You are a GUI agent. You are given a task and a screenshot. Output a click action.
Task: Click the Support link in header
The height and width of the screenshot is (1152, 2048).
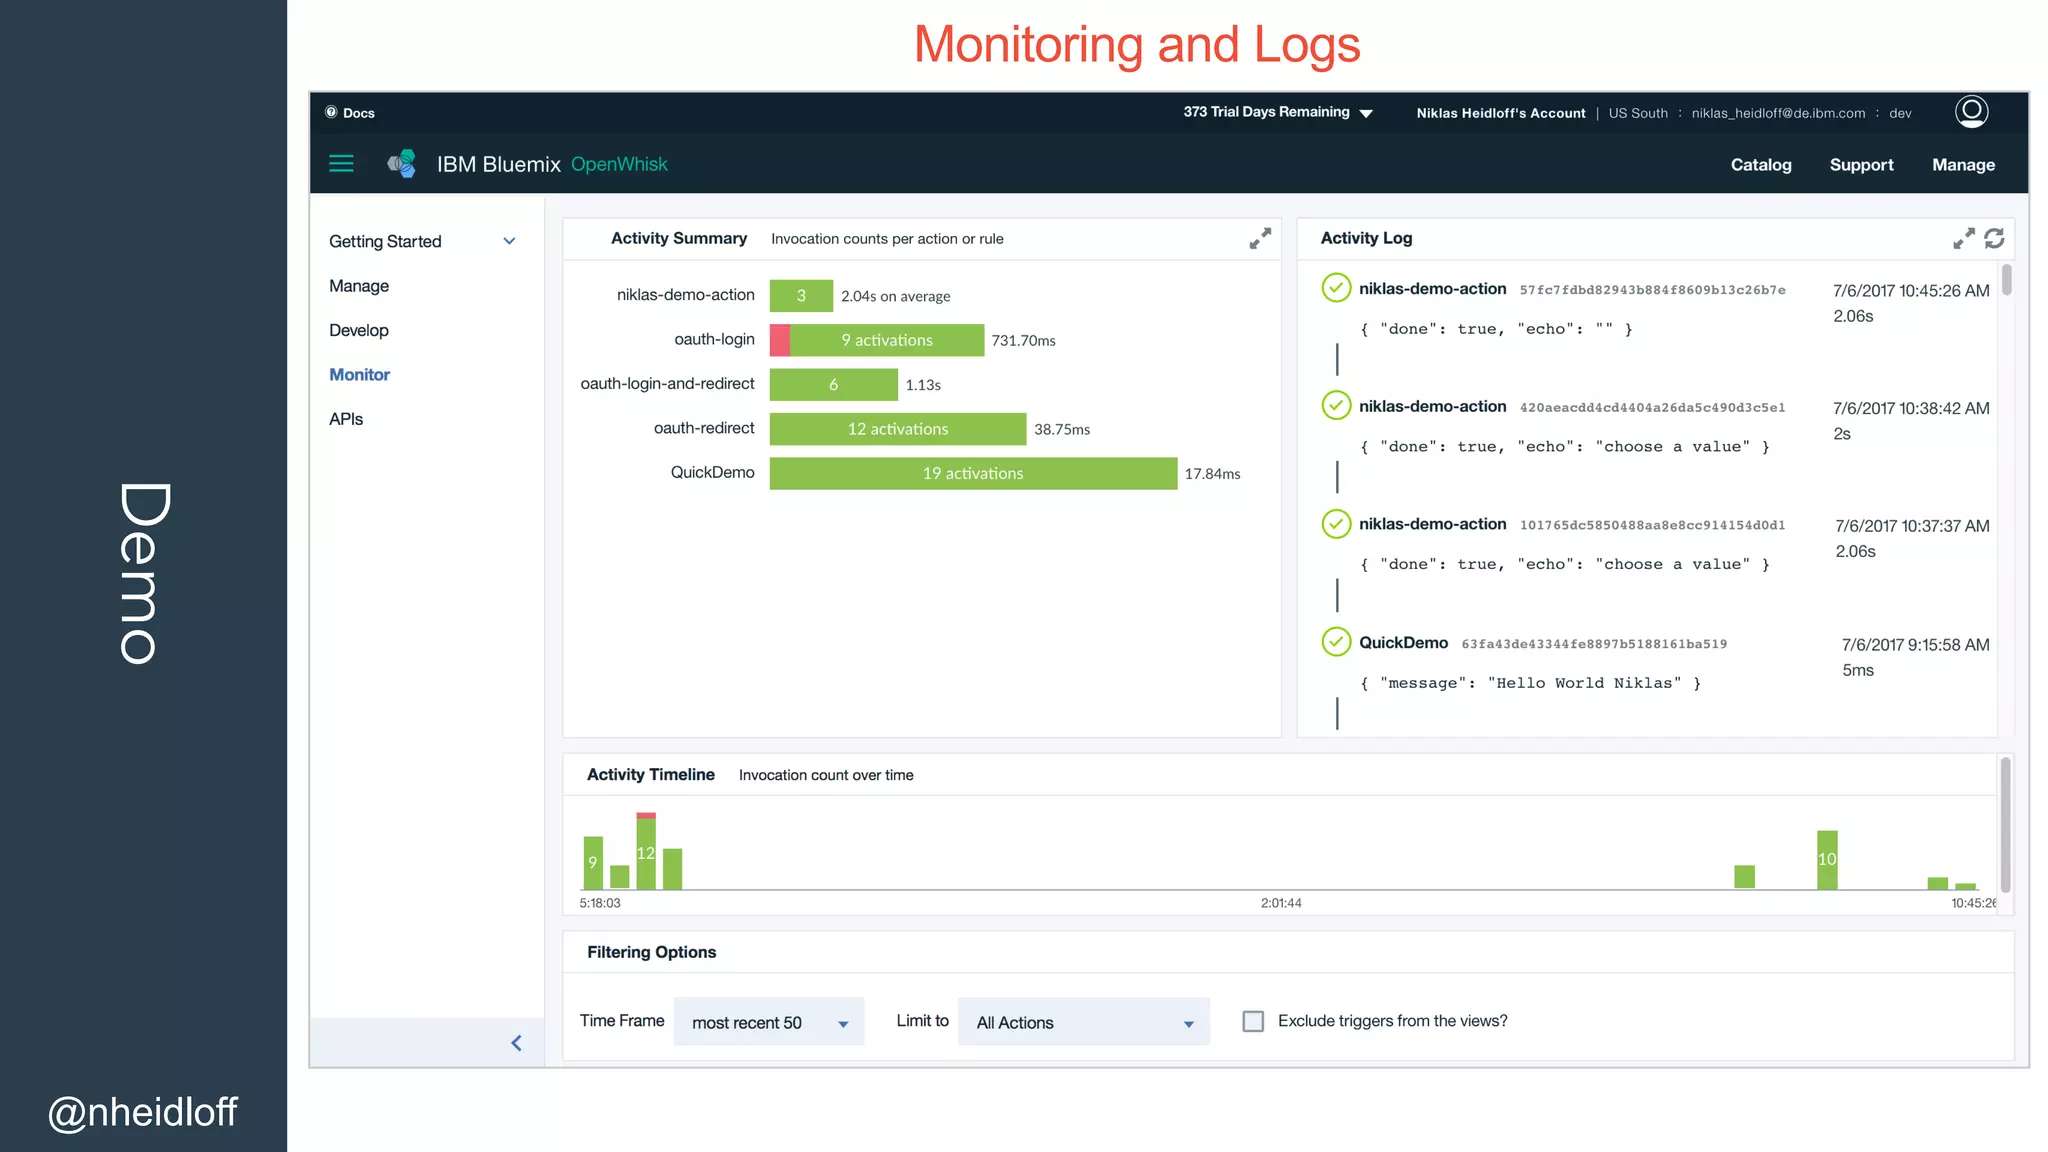(x=1861, y=165)
